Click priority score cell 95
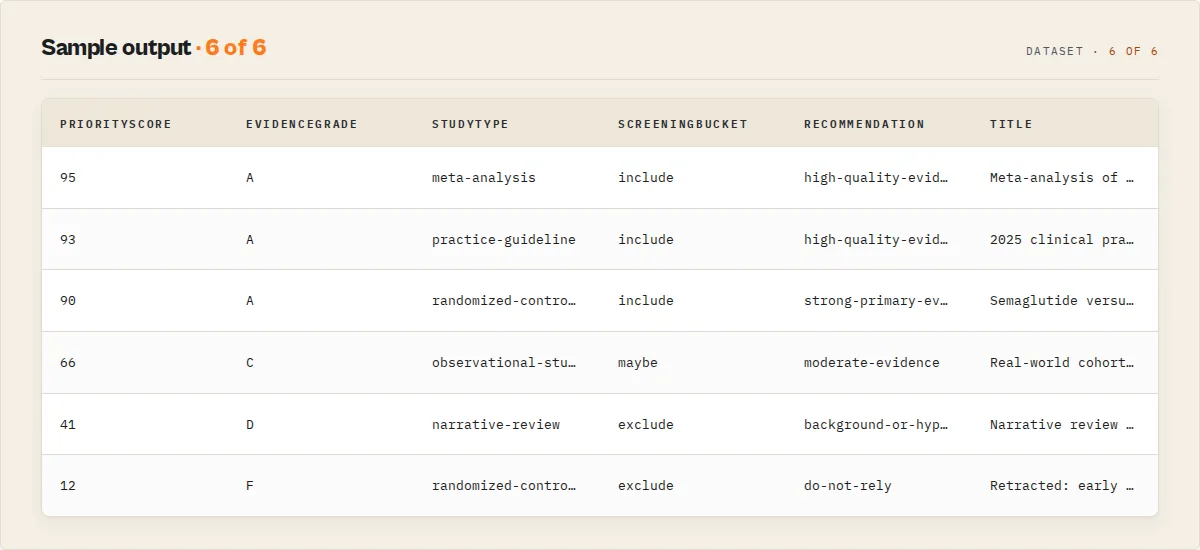 click(68, 178)
